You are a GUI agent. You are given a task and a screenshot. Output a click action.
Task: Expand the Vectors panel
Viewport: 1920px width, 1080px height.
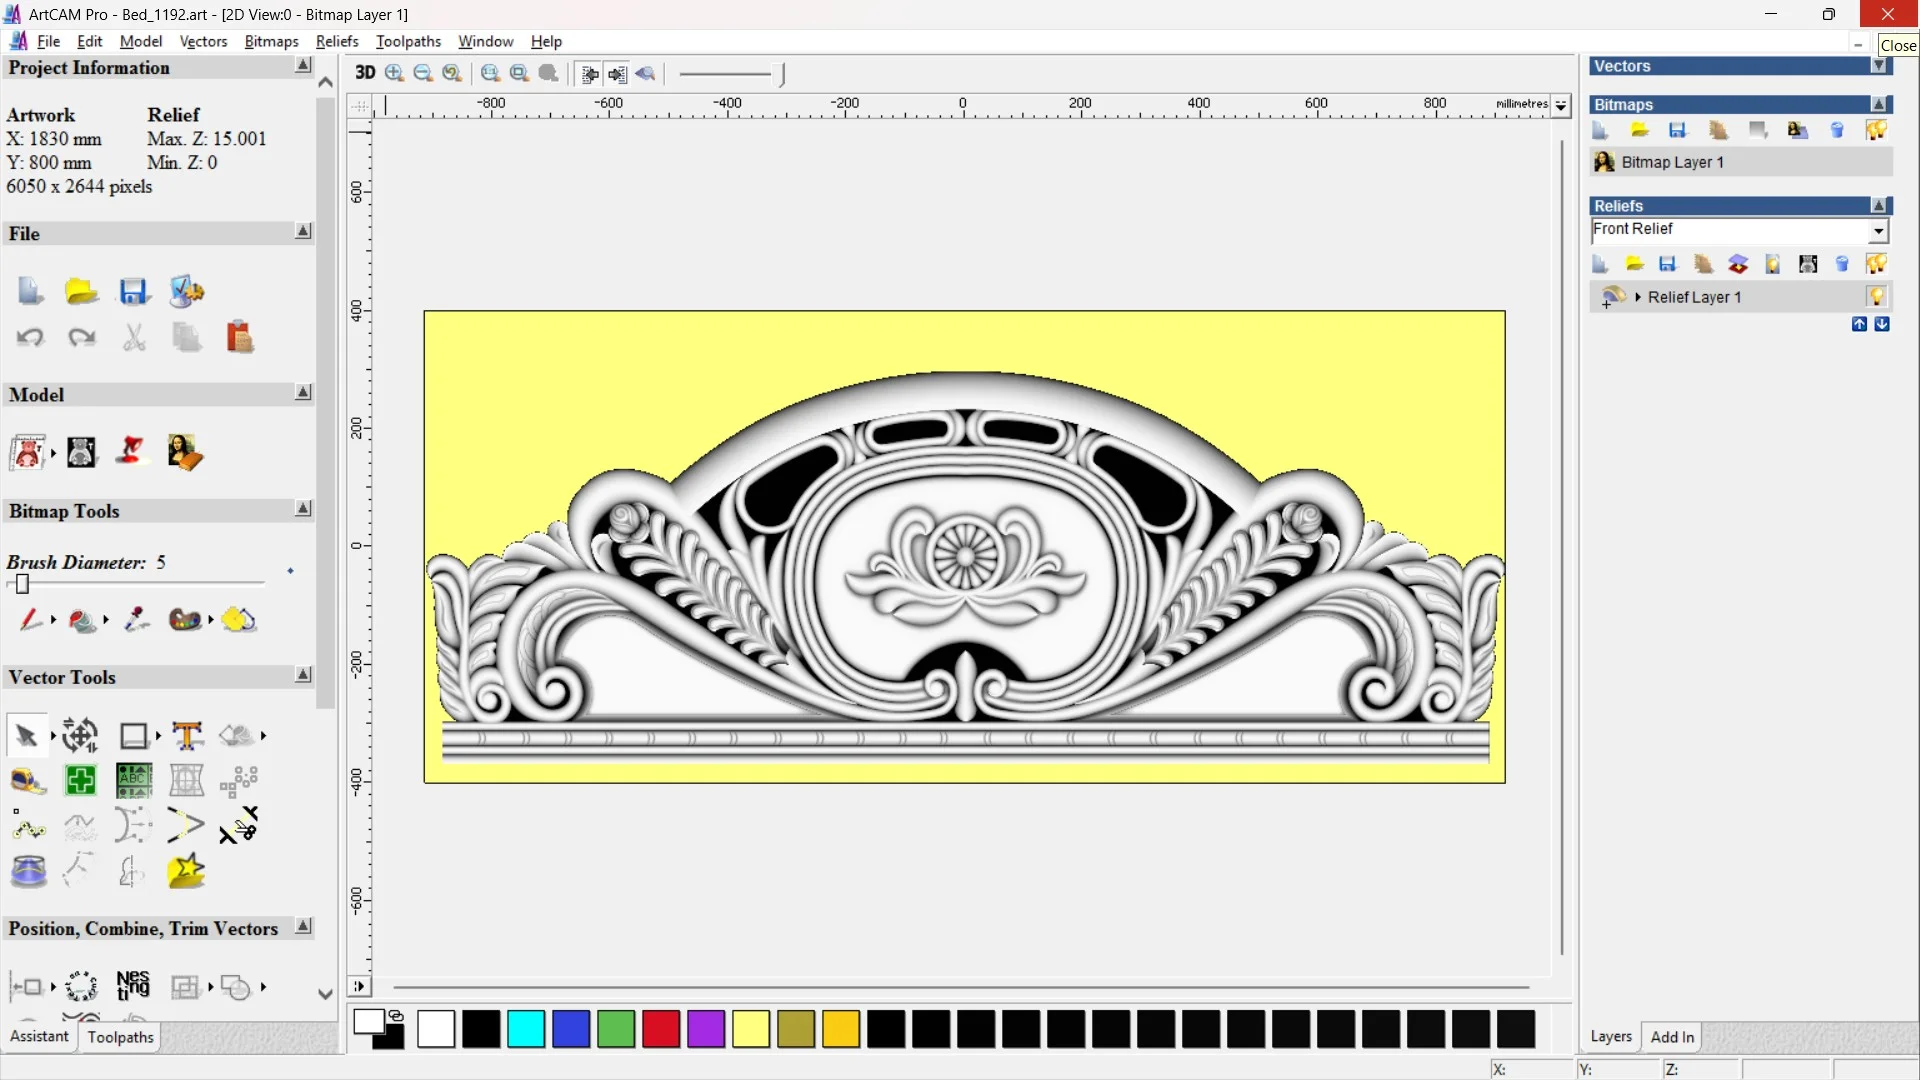(x=1879, y=66)
